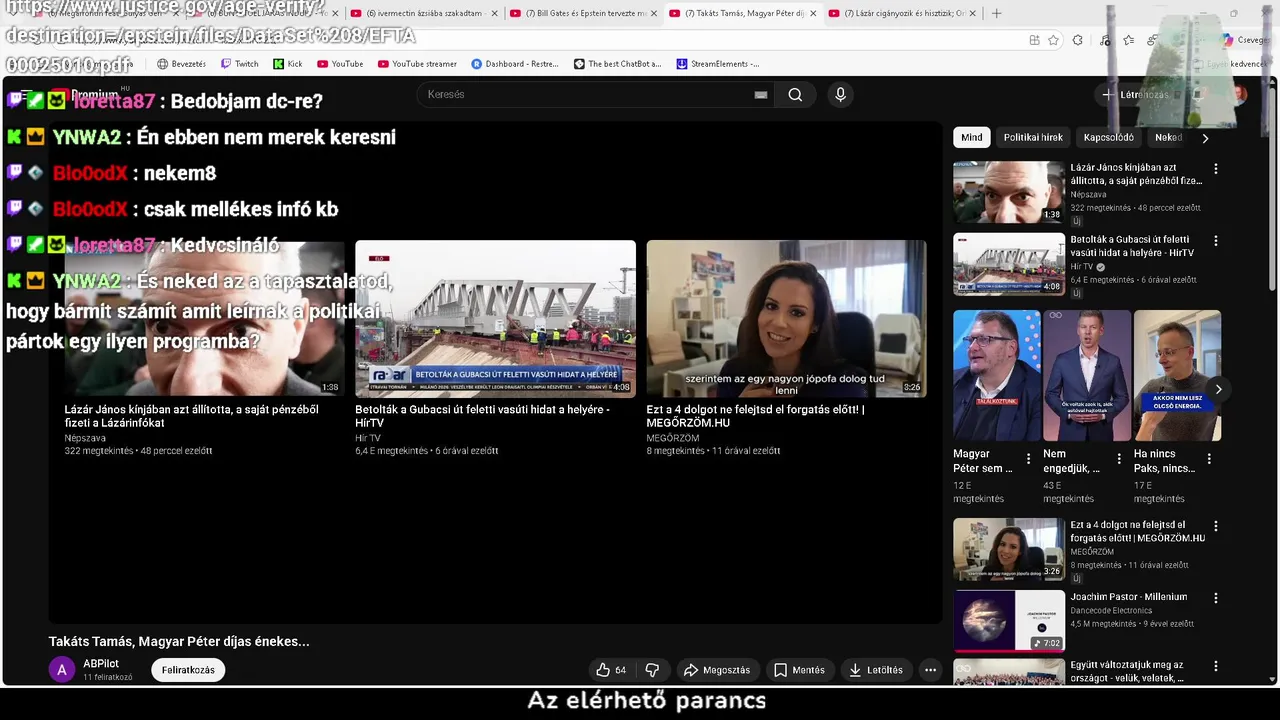Open the StreamElements bookmark
The image size is (1280, 720).
point(718,64)
